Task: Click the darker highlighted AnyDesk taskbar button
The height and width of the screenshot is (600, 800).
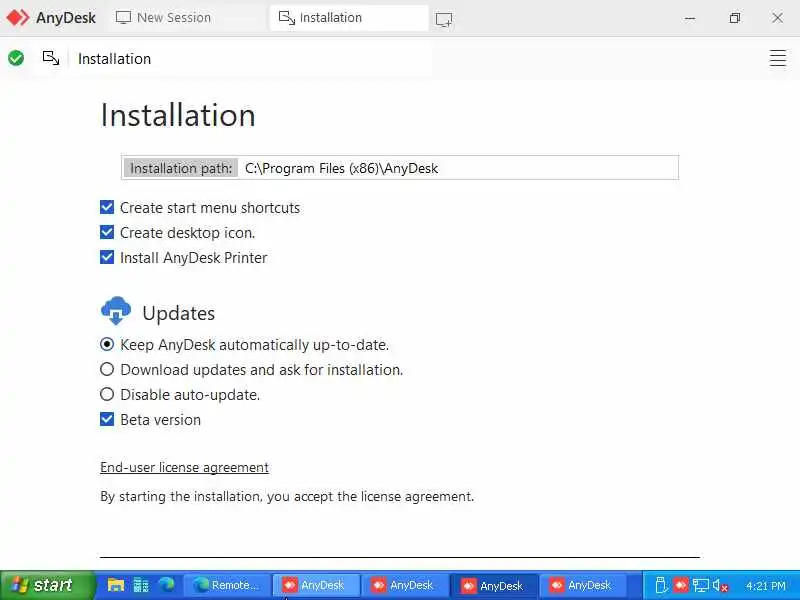Action: point(494,585)
